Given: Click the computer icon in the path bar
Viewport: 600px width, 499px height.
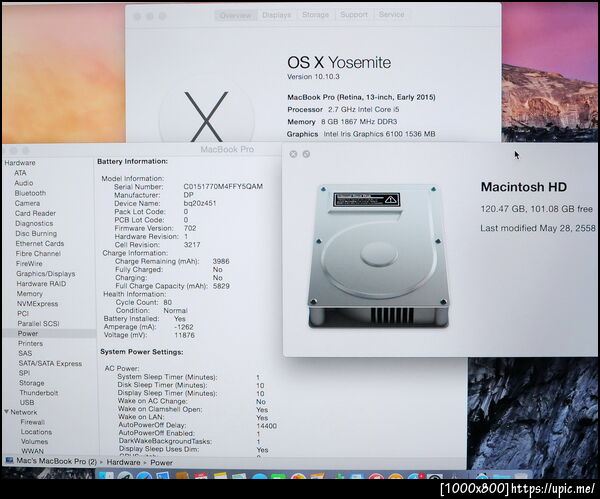Looking at the screenshot, I should point(10,461).
